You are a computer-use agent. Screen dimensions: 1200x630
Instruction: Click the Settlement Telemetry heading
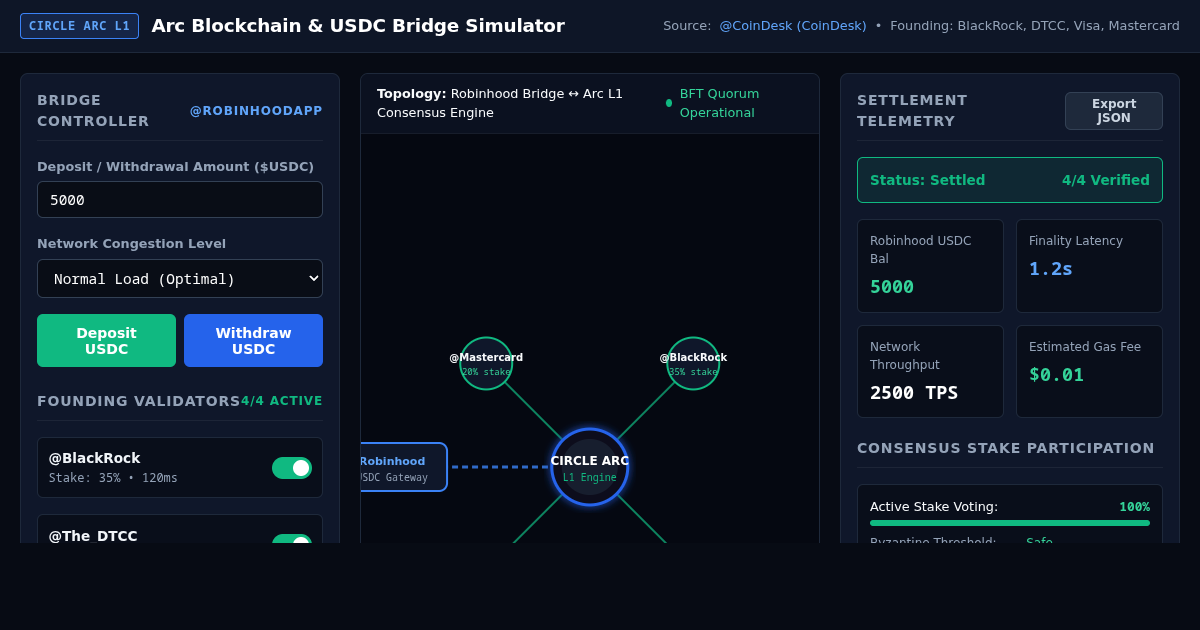point(912,111)
